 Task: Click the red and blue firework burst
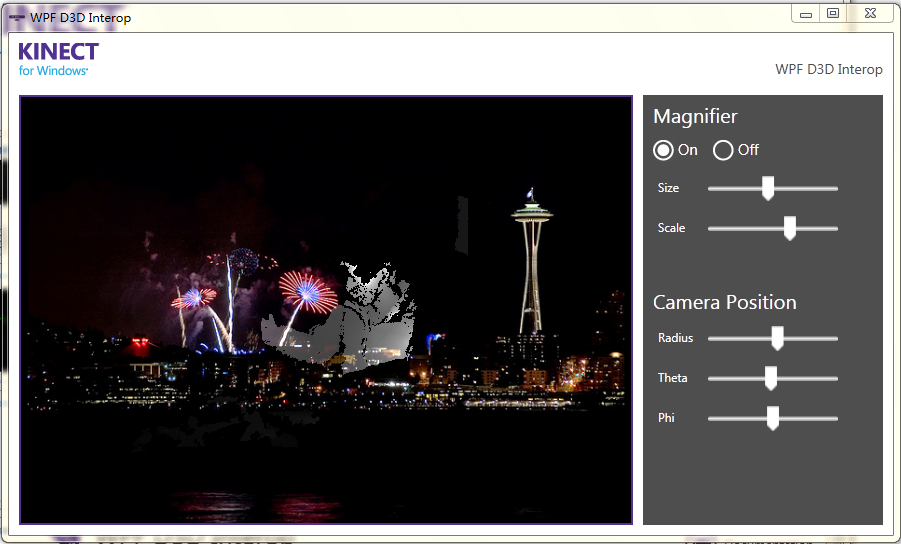click(x=307, y=290)
